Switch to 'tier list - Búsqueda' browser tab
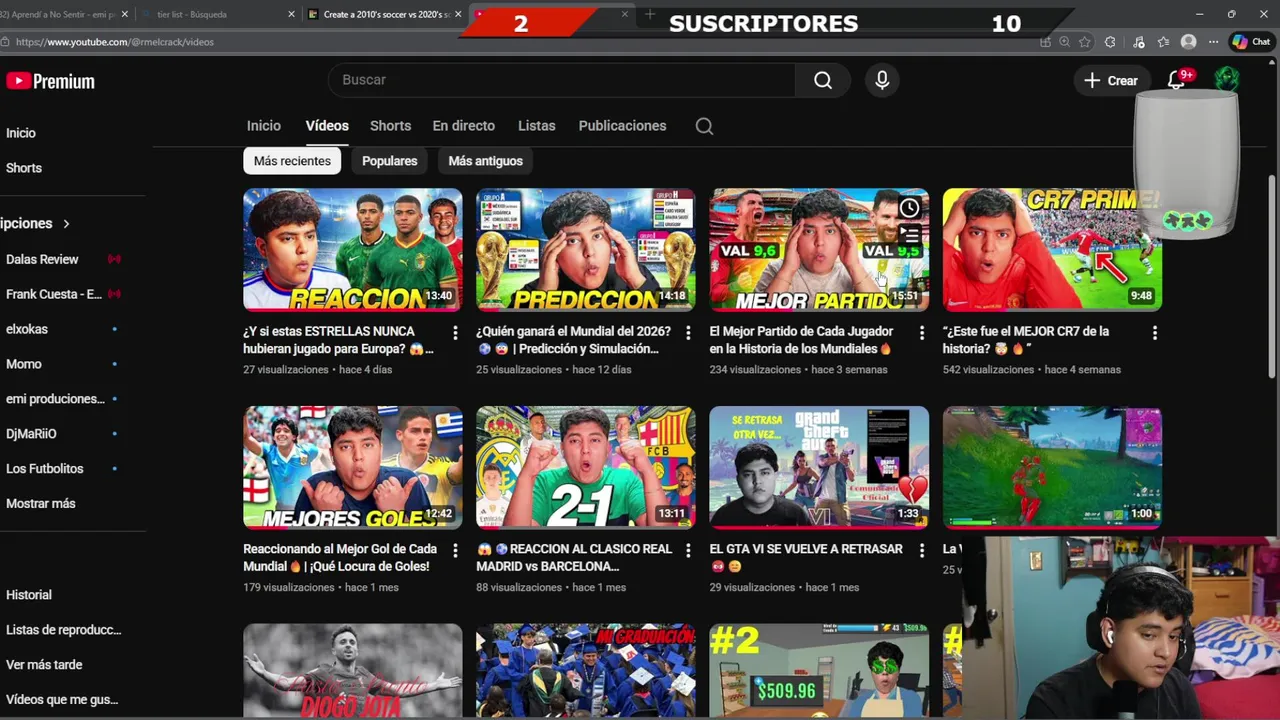The height and width of the screenshot is (720, 1280). (215, 15)
